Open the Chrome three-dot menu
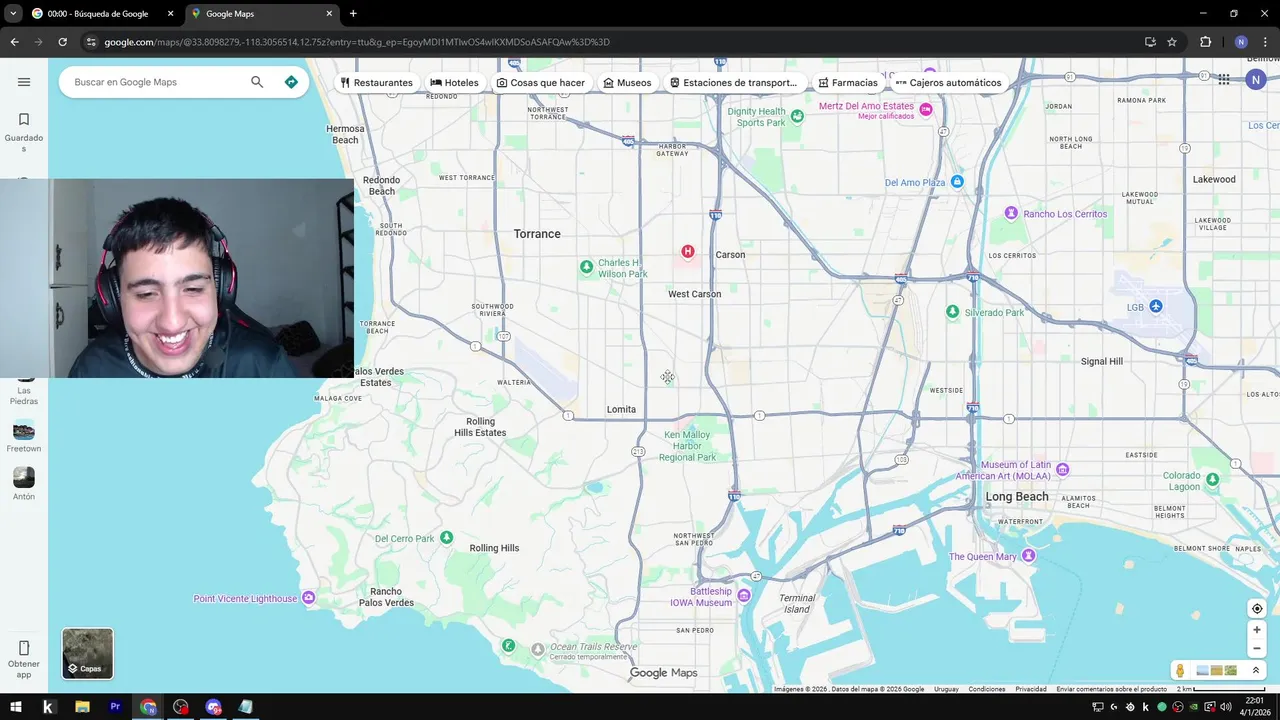1280x720 pixels. point(1265,42)
